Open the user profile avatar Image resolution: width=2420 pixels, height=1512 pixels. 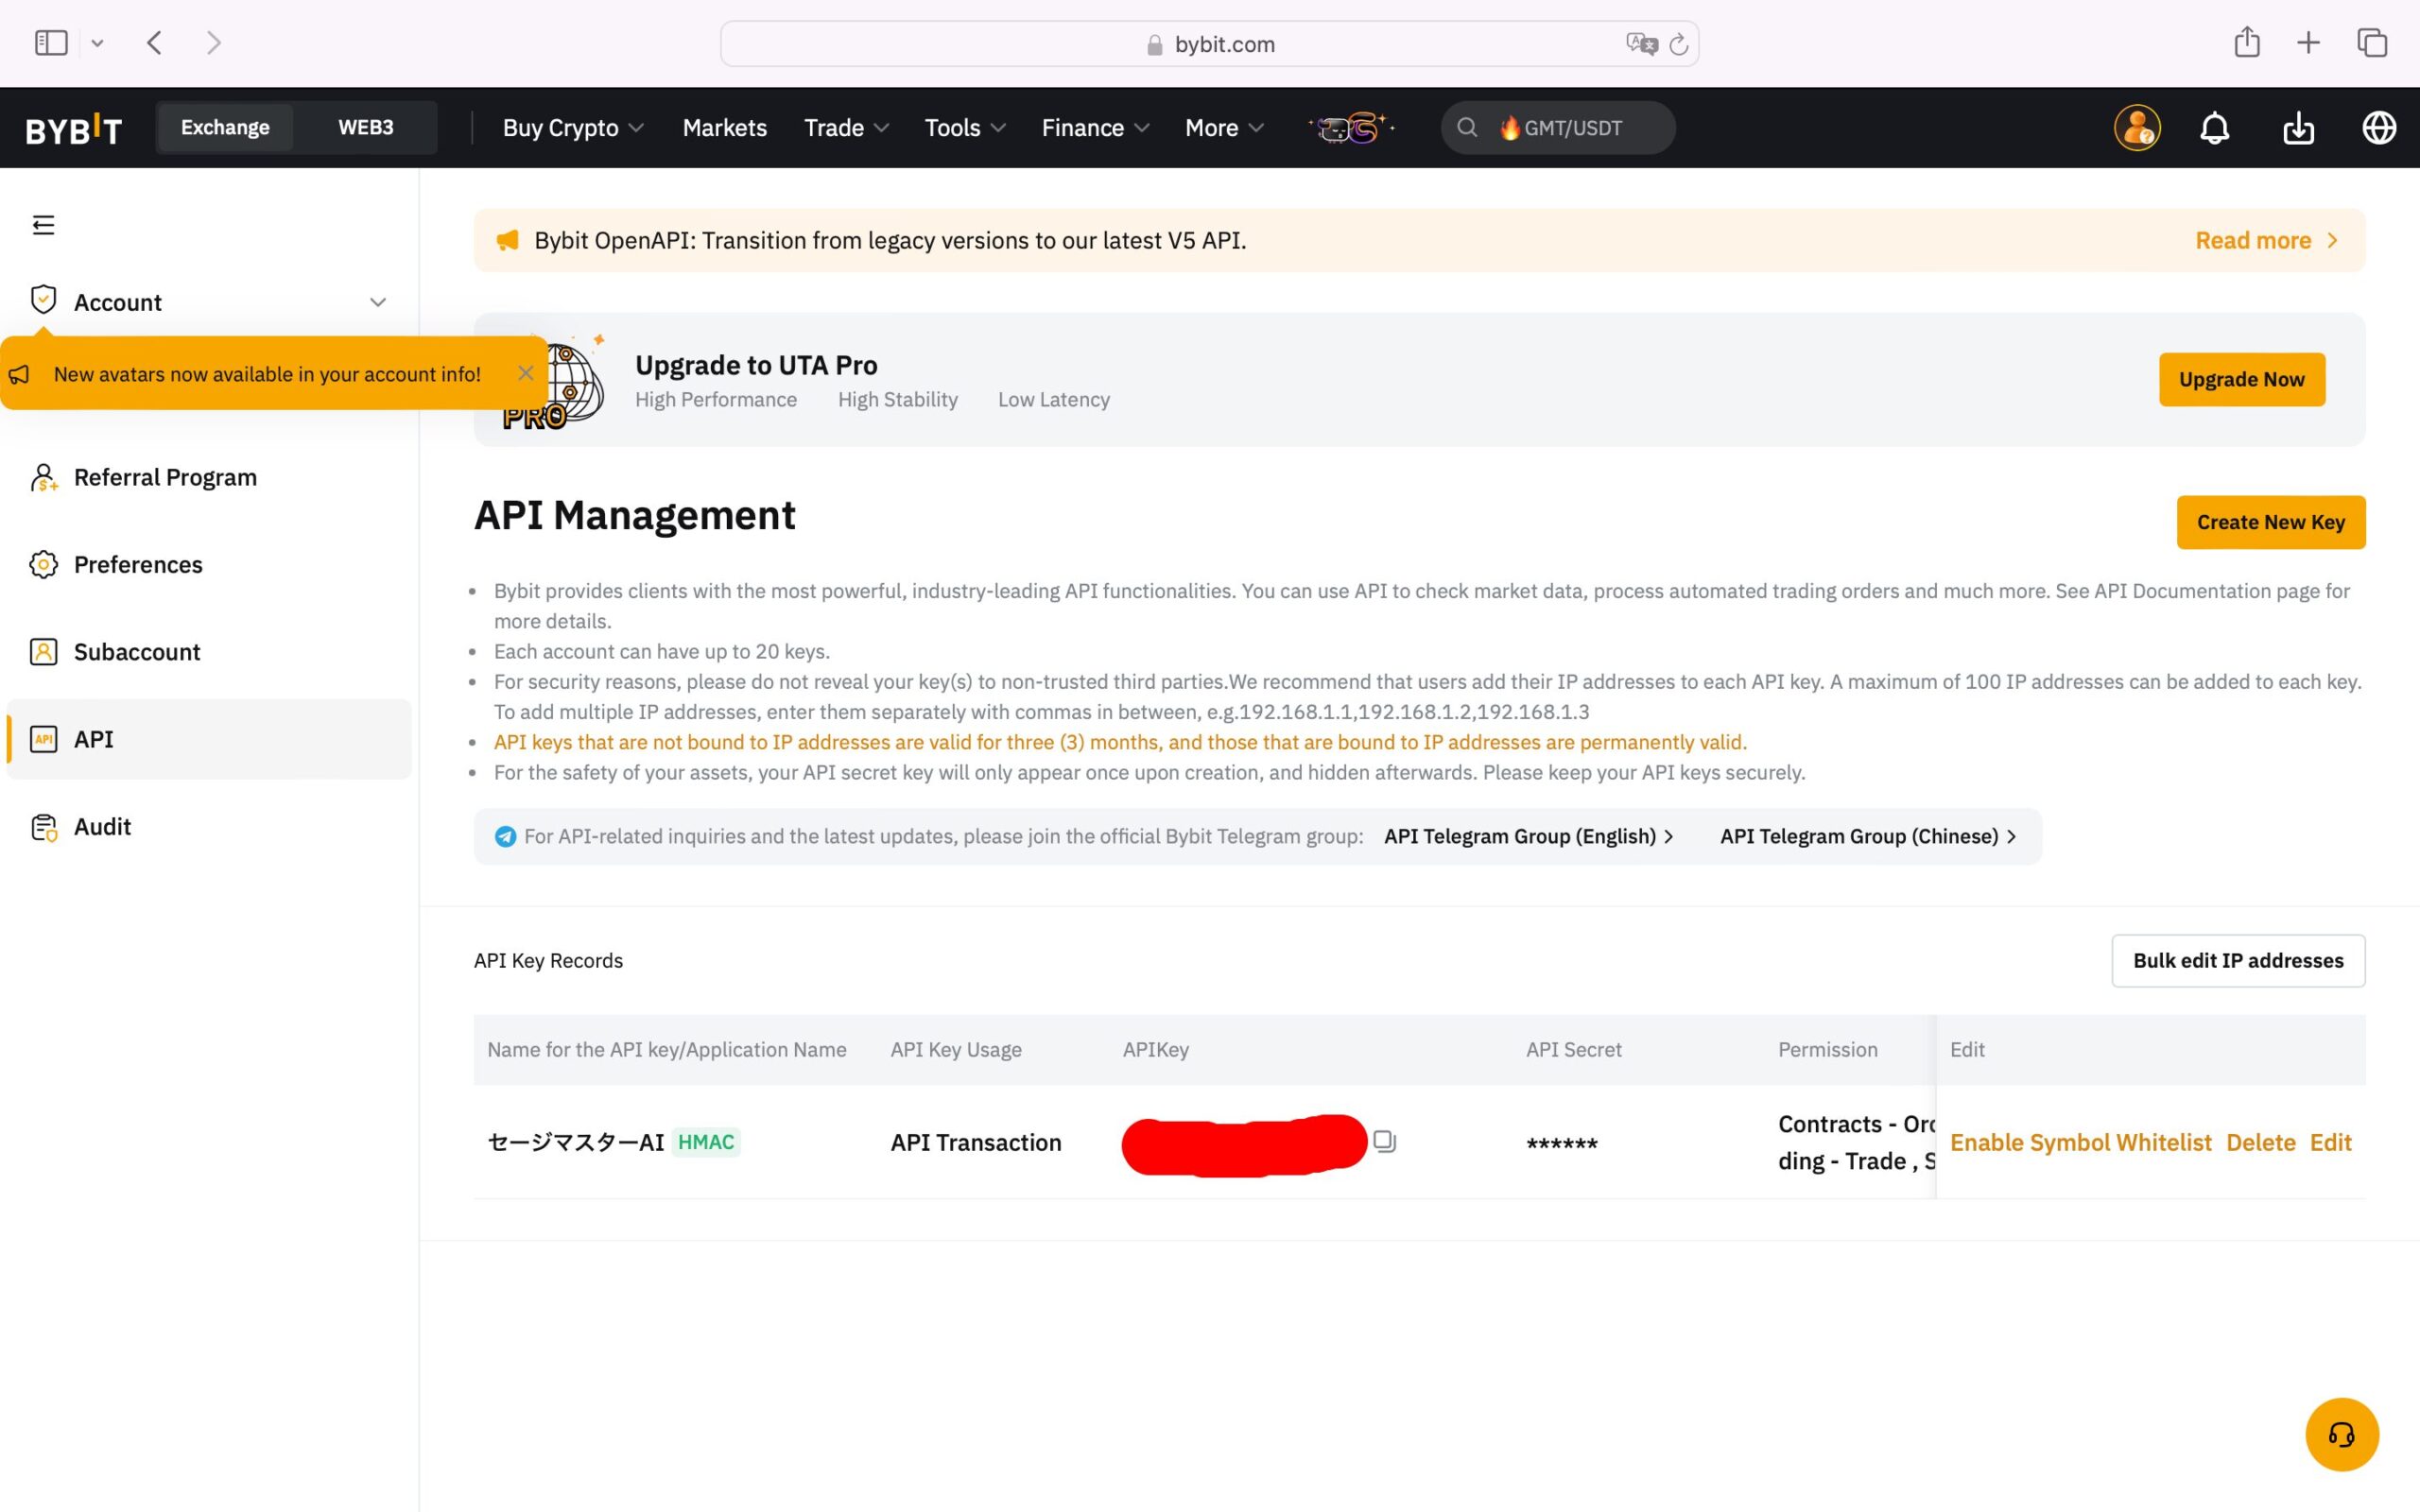(2137, 128)
